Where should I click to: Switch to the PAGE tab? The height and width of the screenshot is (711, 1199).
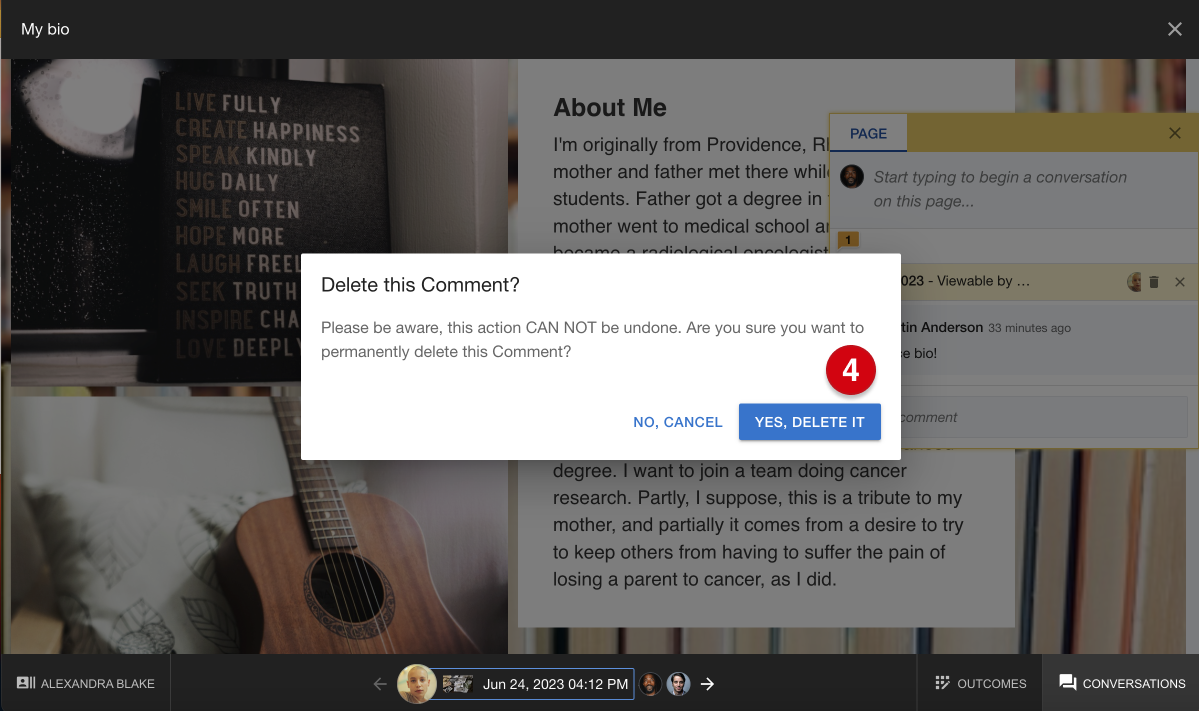click(868, 134)
